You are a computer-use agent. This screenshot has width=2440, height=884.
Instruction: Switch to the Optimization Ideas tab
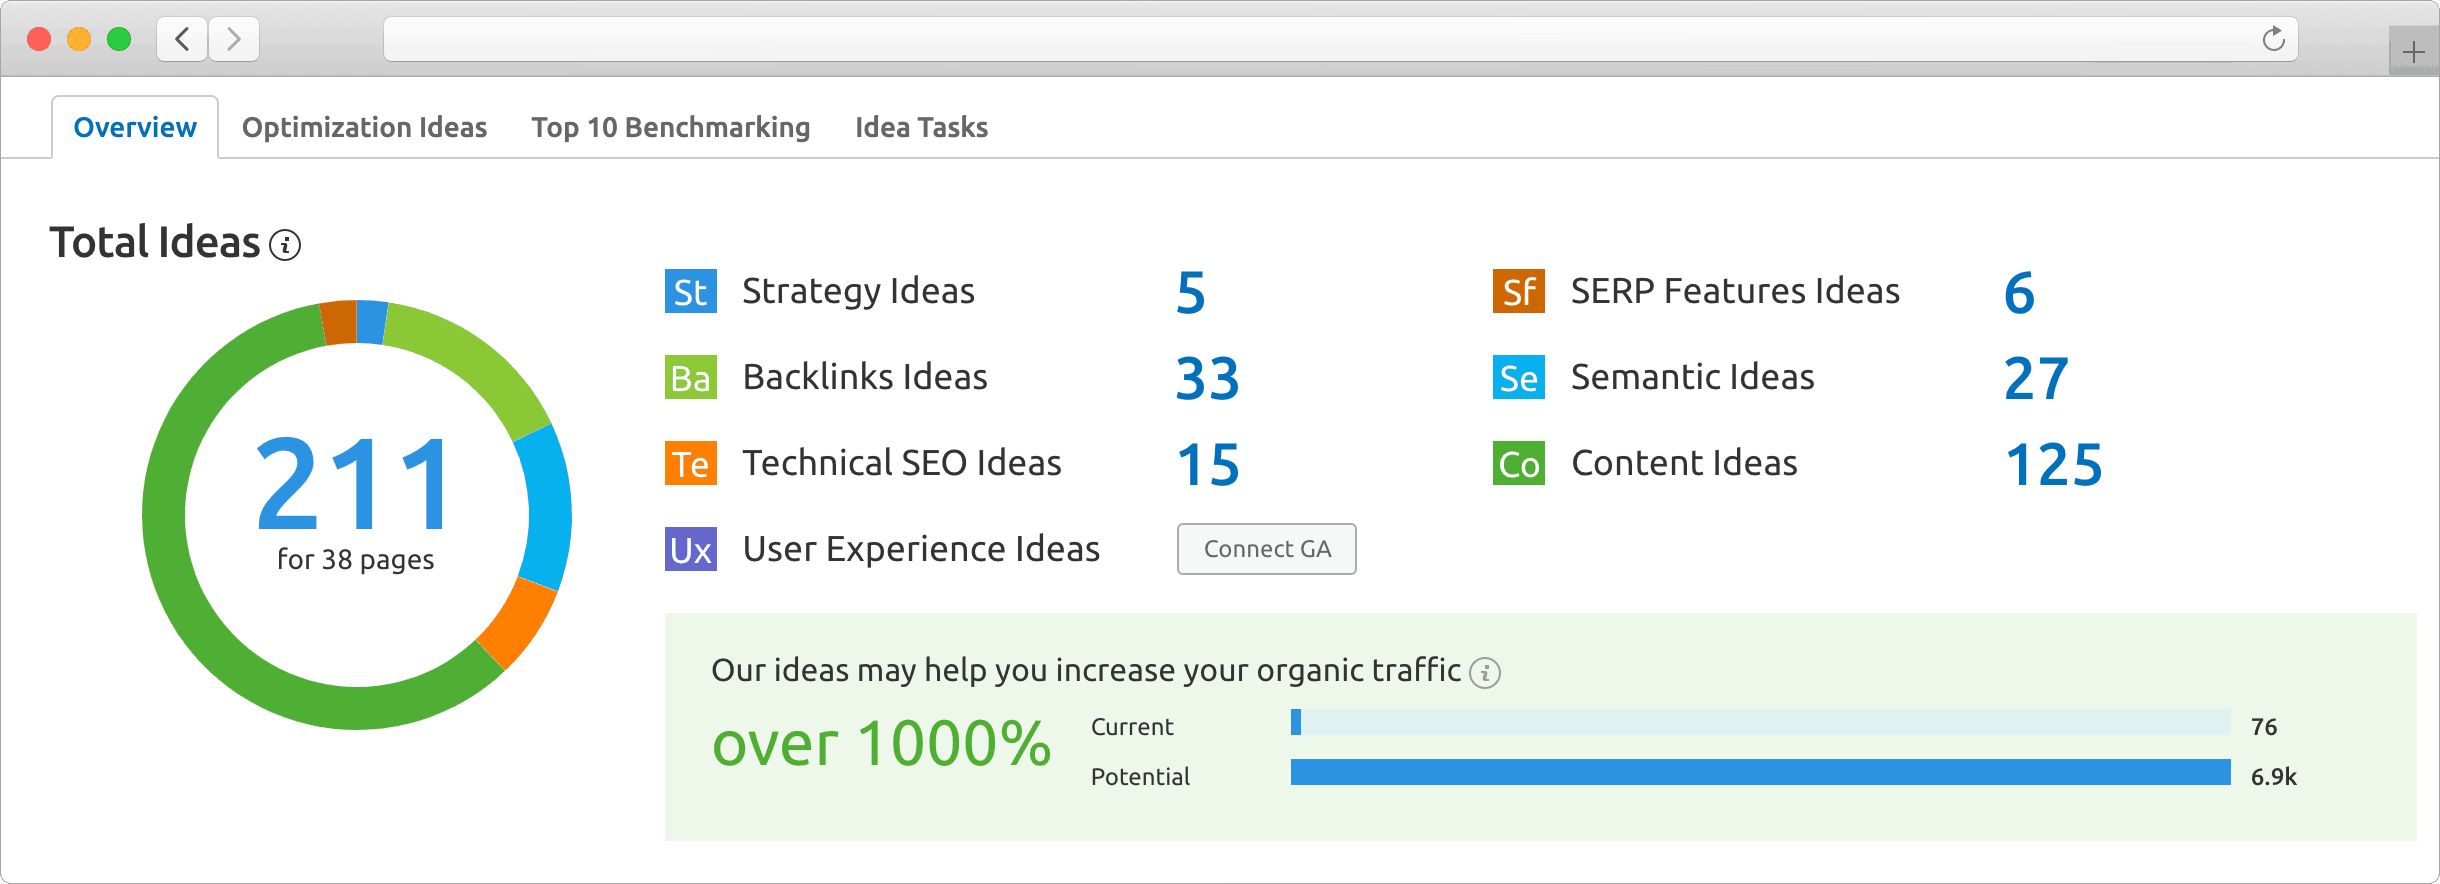[364, 127]
